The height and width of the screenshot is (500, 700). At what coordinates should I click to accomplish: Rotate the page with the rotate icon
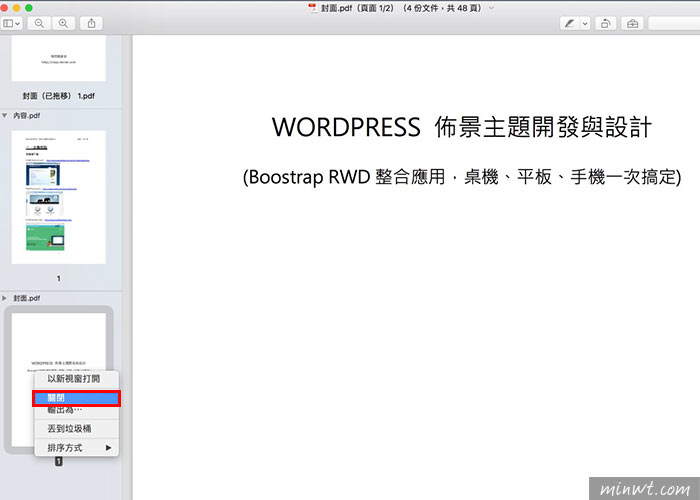tap(605, 23)
